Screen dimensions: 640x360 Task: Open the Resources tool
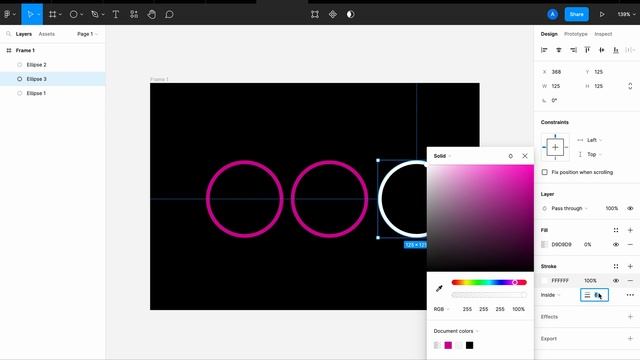tap(134, 14)
